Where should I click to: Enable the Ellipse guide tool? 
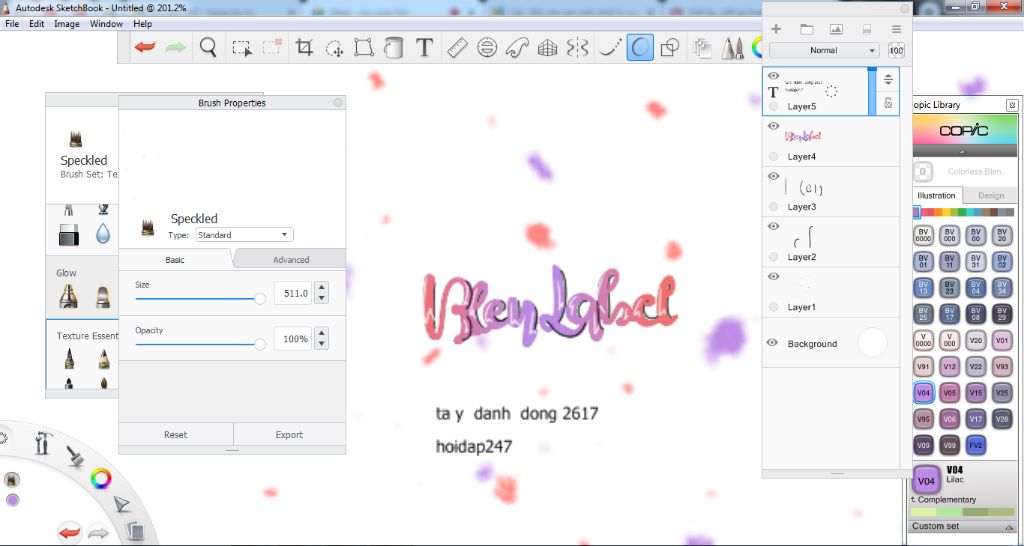point(487,48)
